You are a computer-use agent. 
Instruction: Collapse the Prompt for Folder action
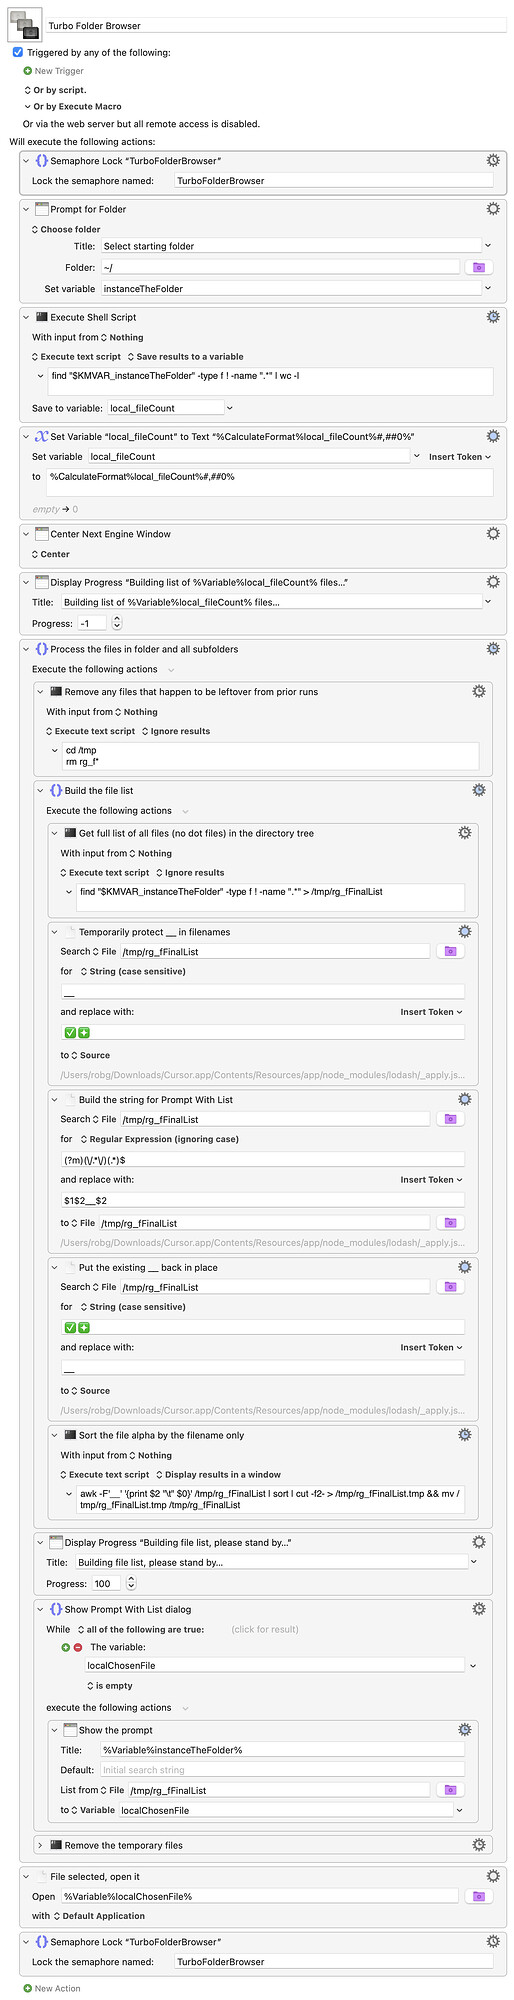27,209
